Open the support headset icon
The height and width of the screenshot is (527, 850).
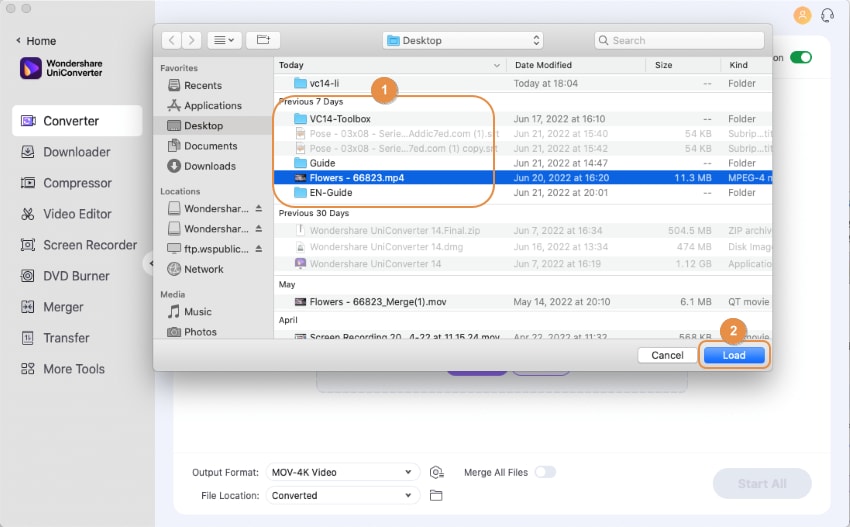coord(827,15)
